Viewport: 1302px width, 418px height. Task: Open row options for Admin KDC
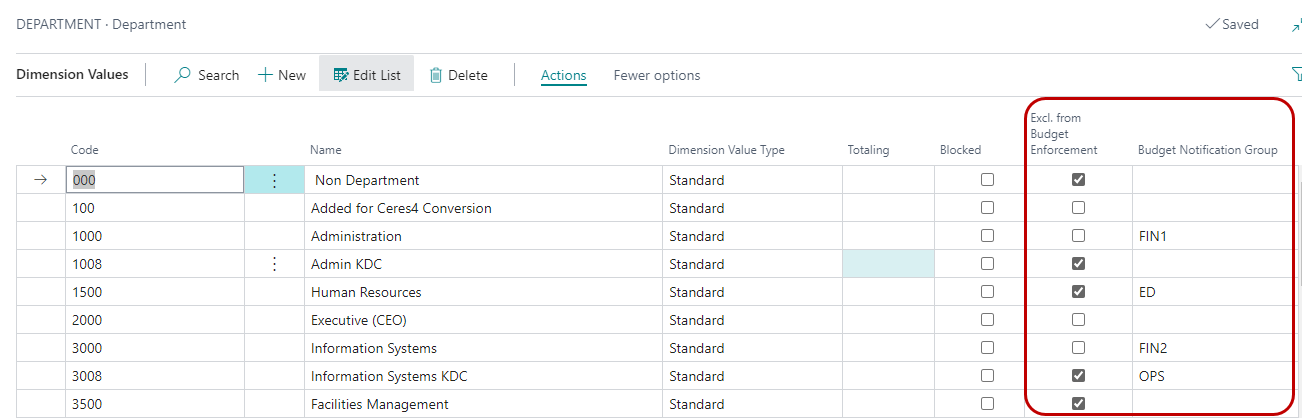[274, 264]
